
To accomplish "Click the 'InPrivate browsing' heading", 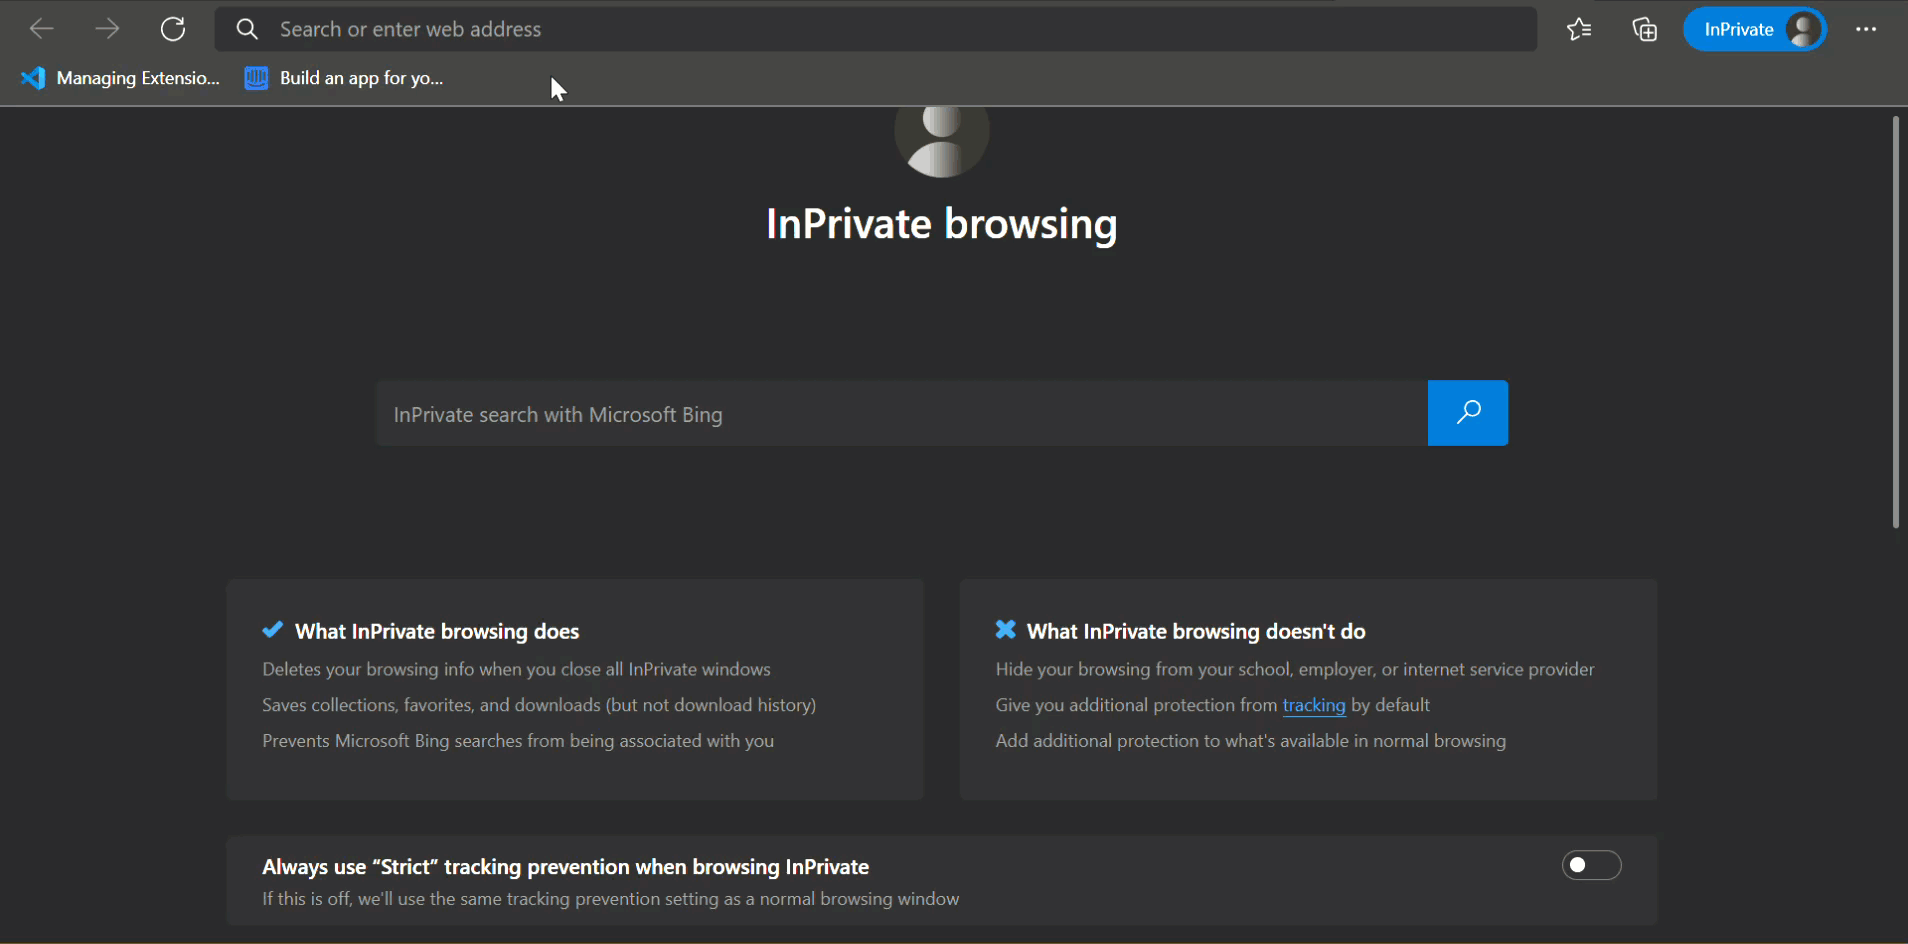I will (x=942, y=224).
